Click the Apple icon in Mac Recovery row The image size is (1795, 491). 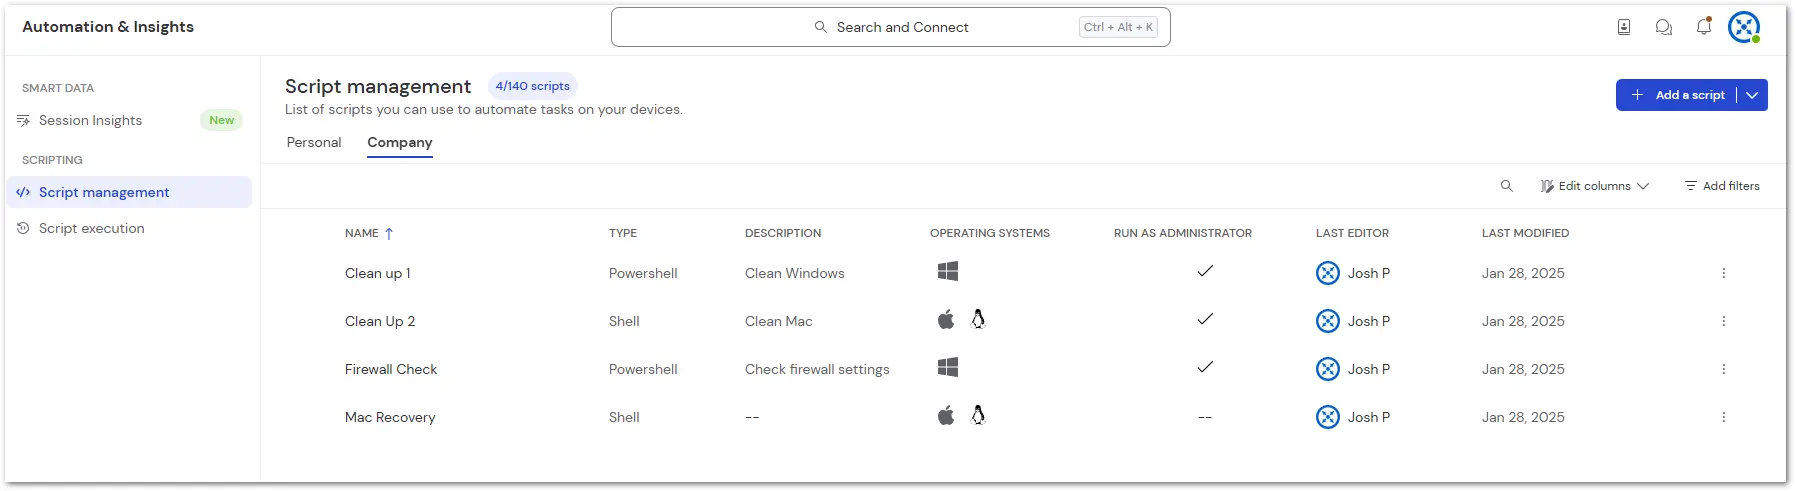coord(946,416)
